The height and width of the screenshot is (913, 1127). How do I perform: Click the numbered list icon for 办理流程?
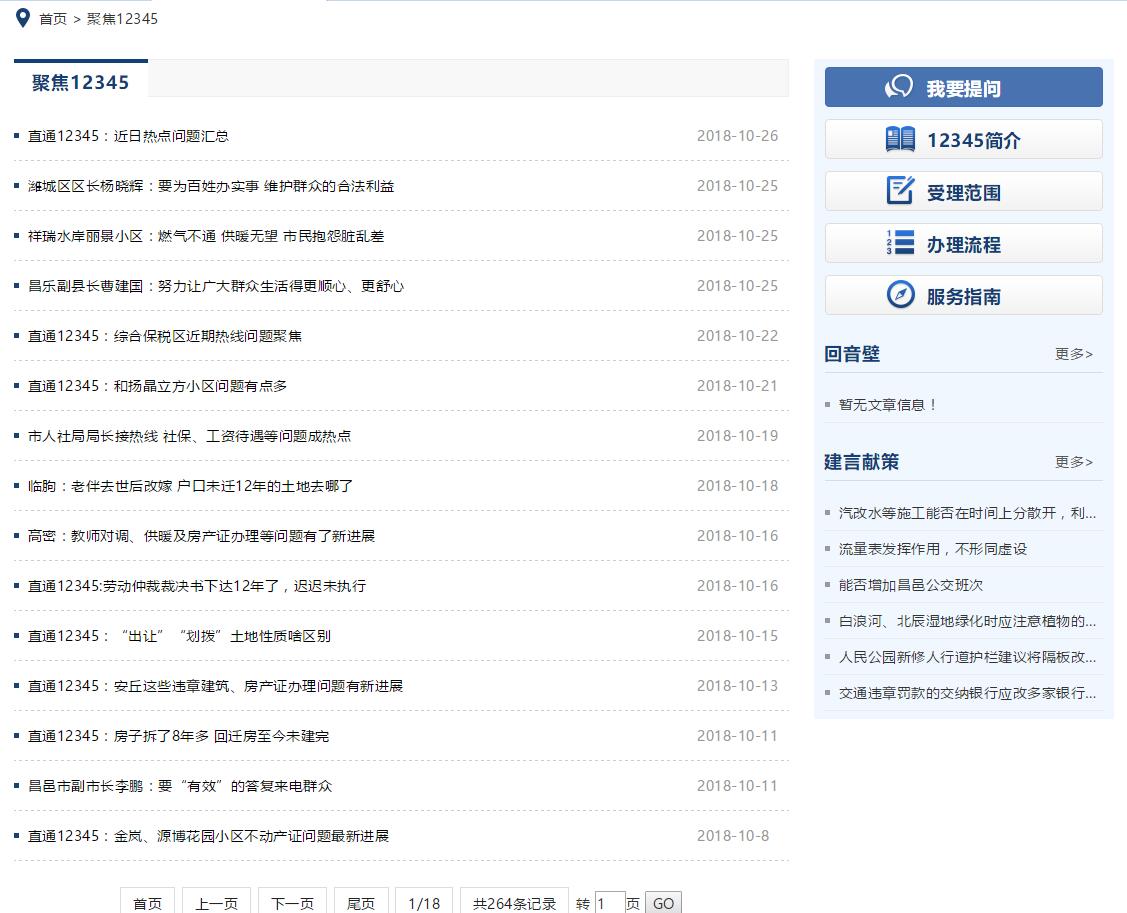click(900, 243)
